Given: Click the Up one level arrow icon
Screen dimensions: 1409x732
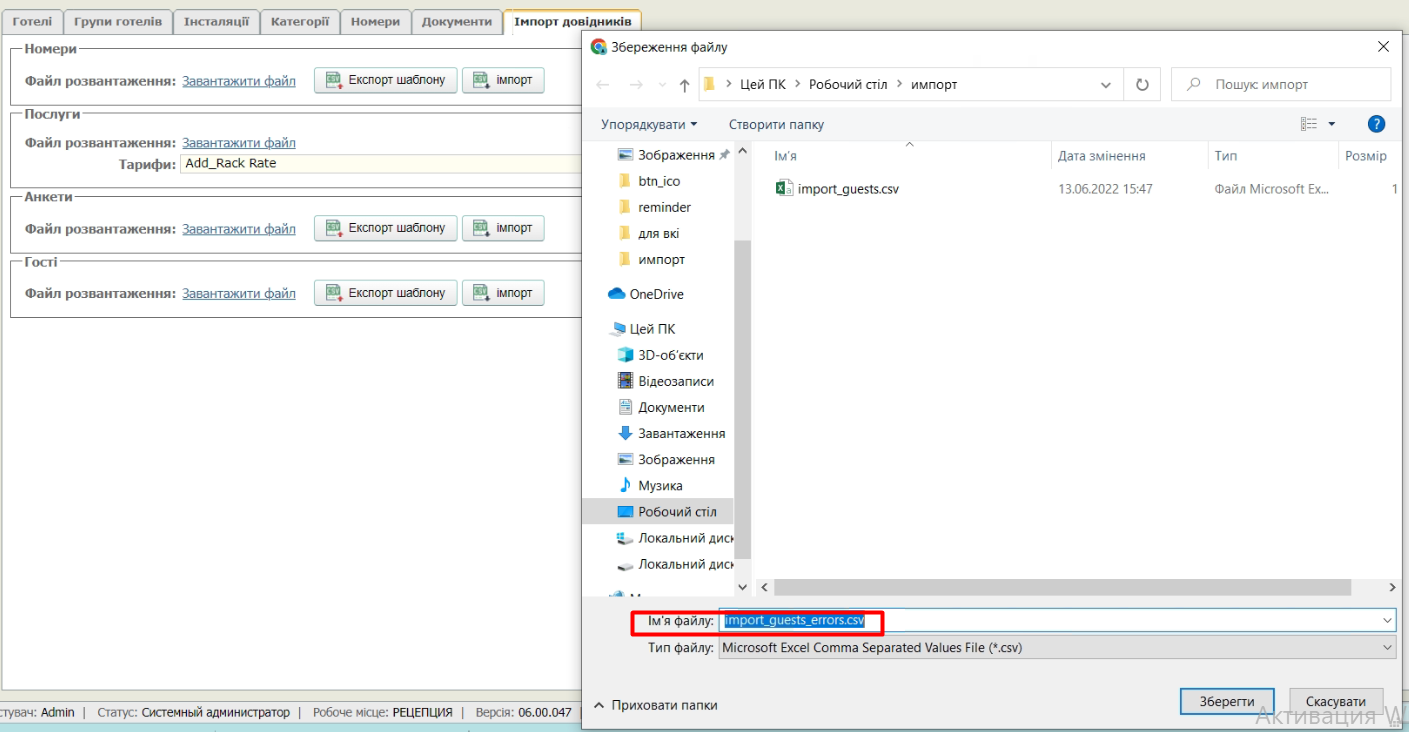Looking at the screenshot, I should point(684,85).
